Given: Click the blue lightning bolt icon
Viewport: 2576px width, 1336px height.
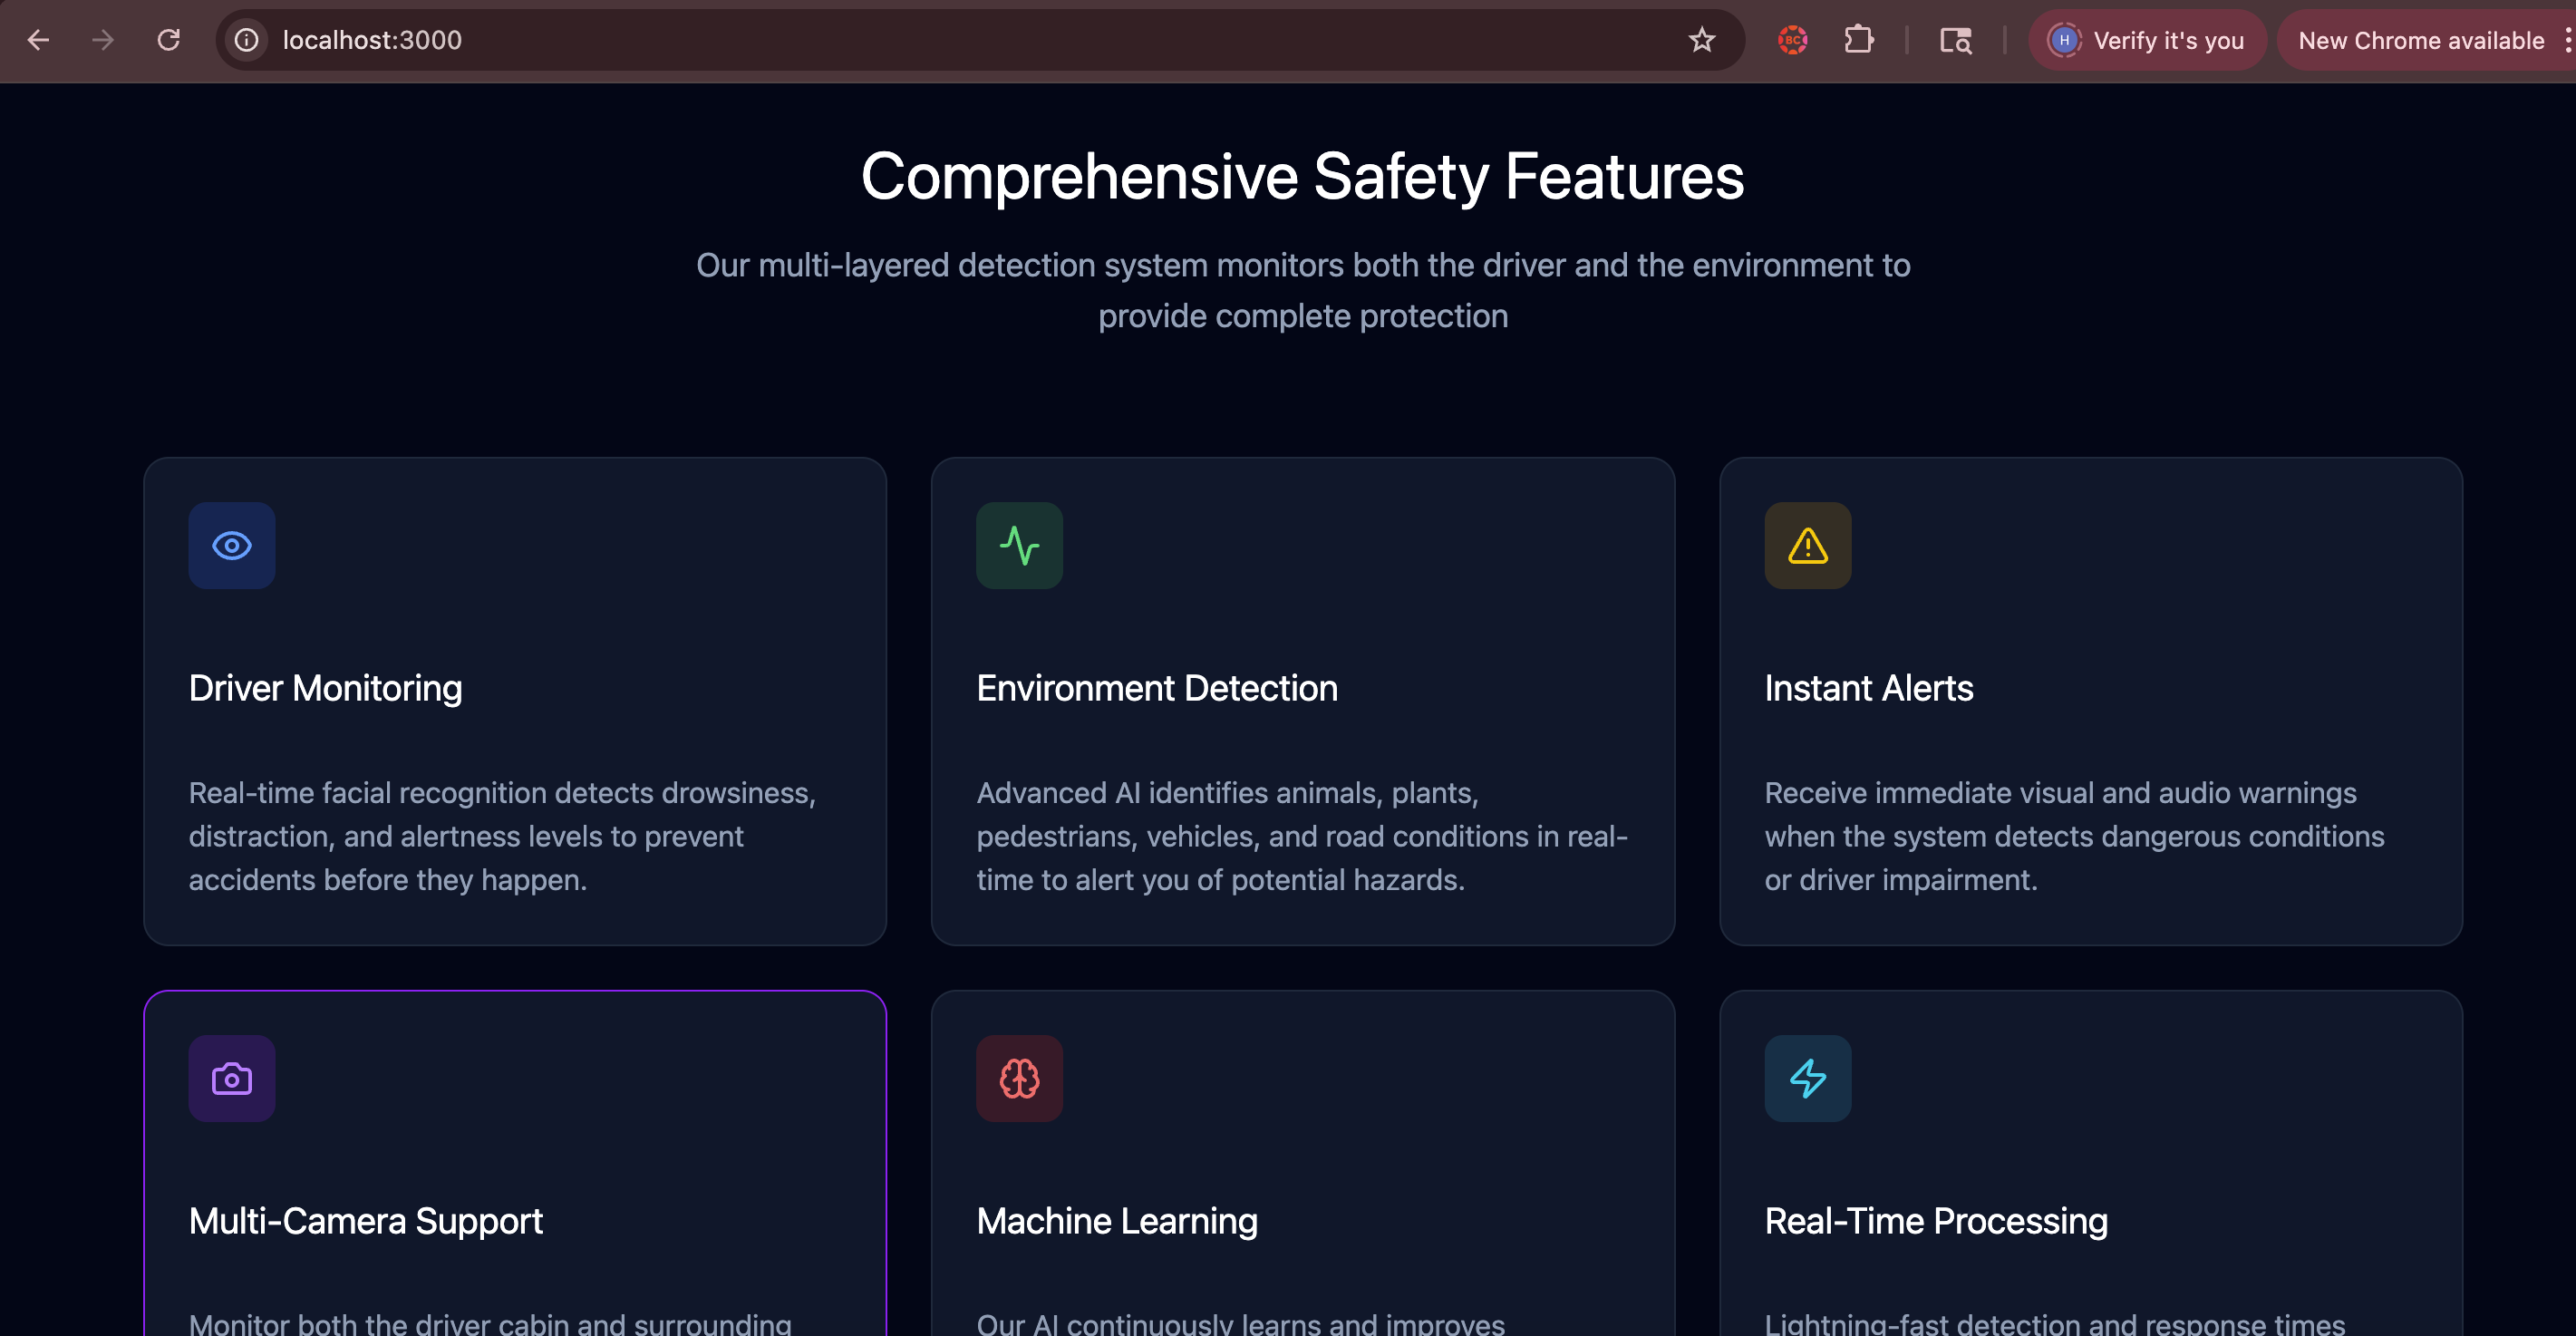Looking at the screenshot, I should coord(1807,1079).
